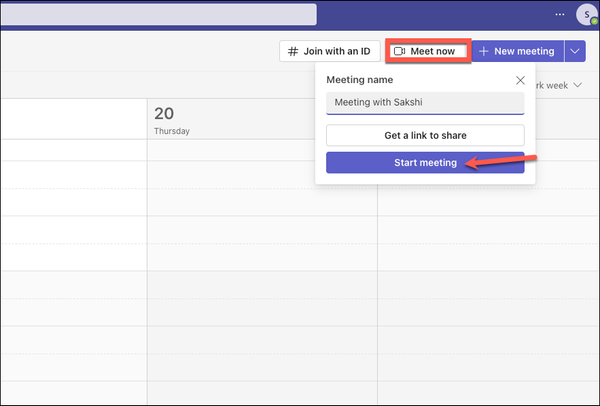
Task: Click the profile avatar labeled S
Action: (586, 14)
